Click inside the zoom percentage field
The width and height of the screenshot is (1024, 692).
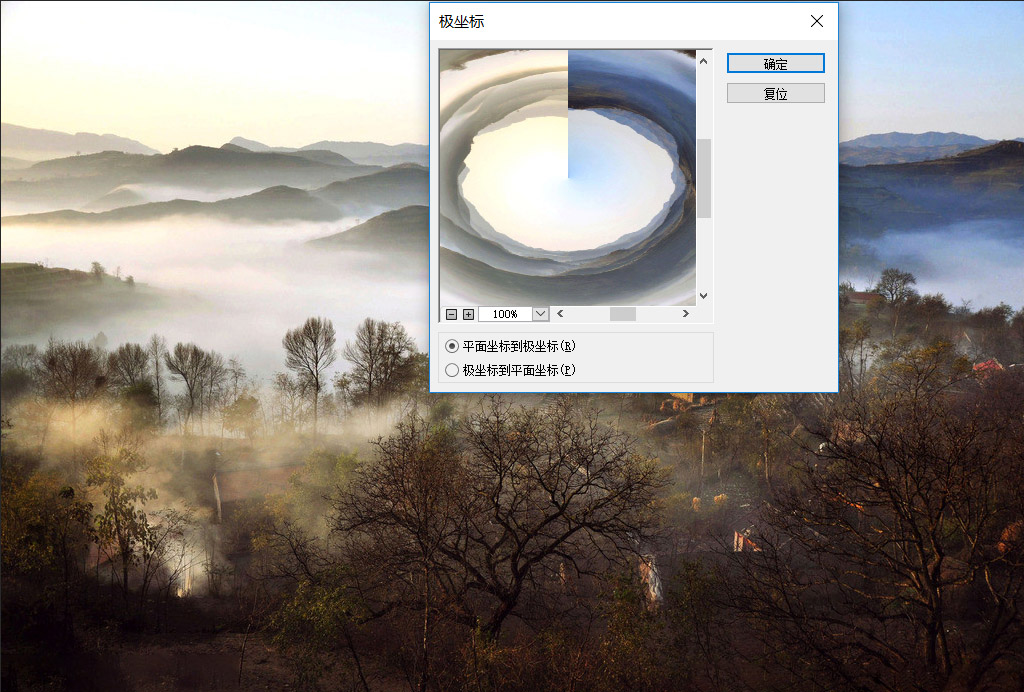coord(505,313)
